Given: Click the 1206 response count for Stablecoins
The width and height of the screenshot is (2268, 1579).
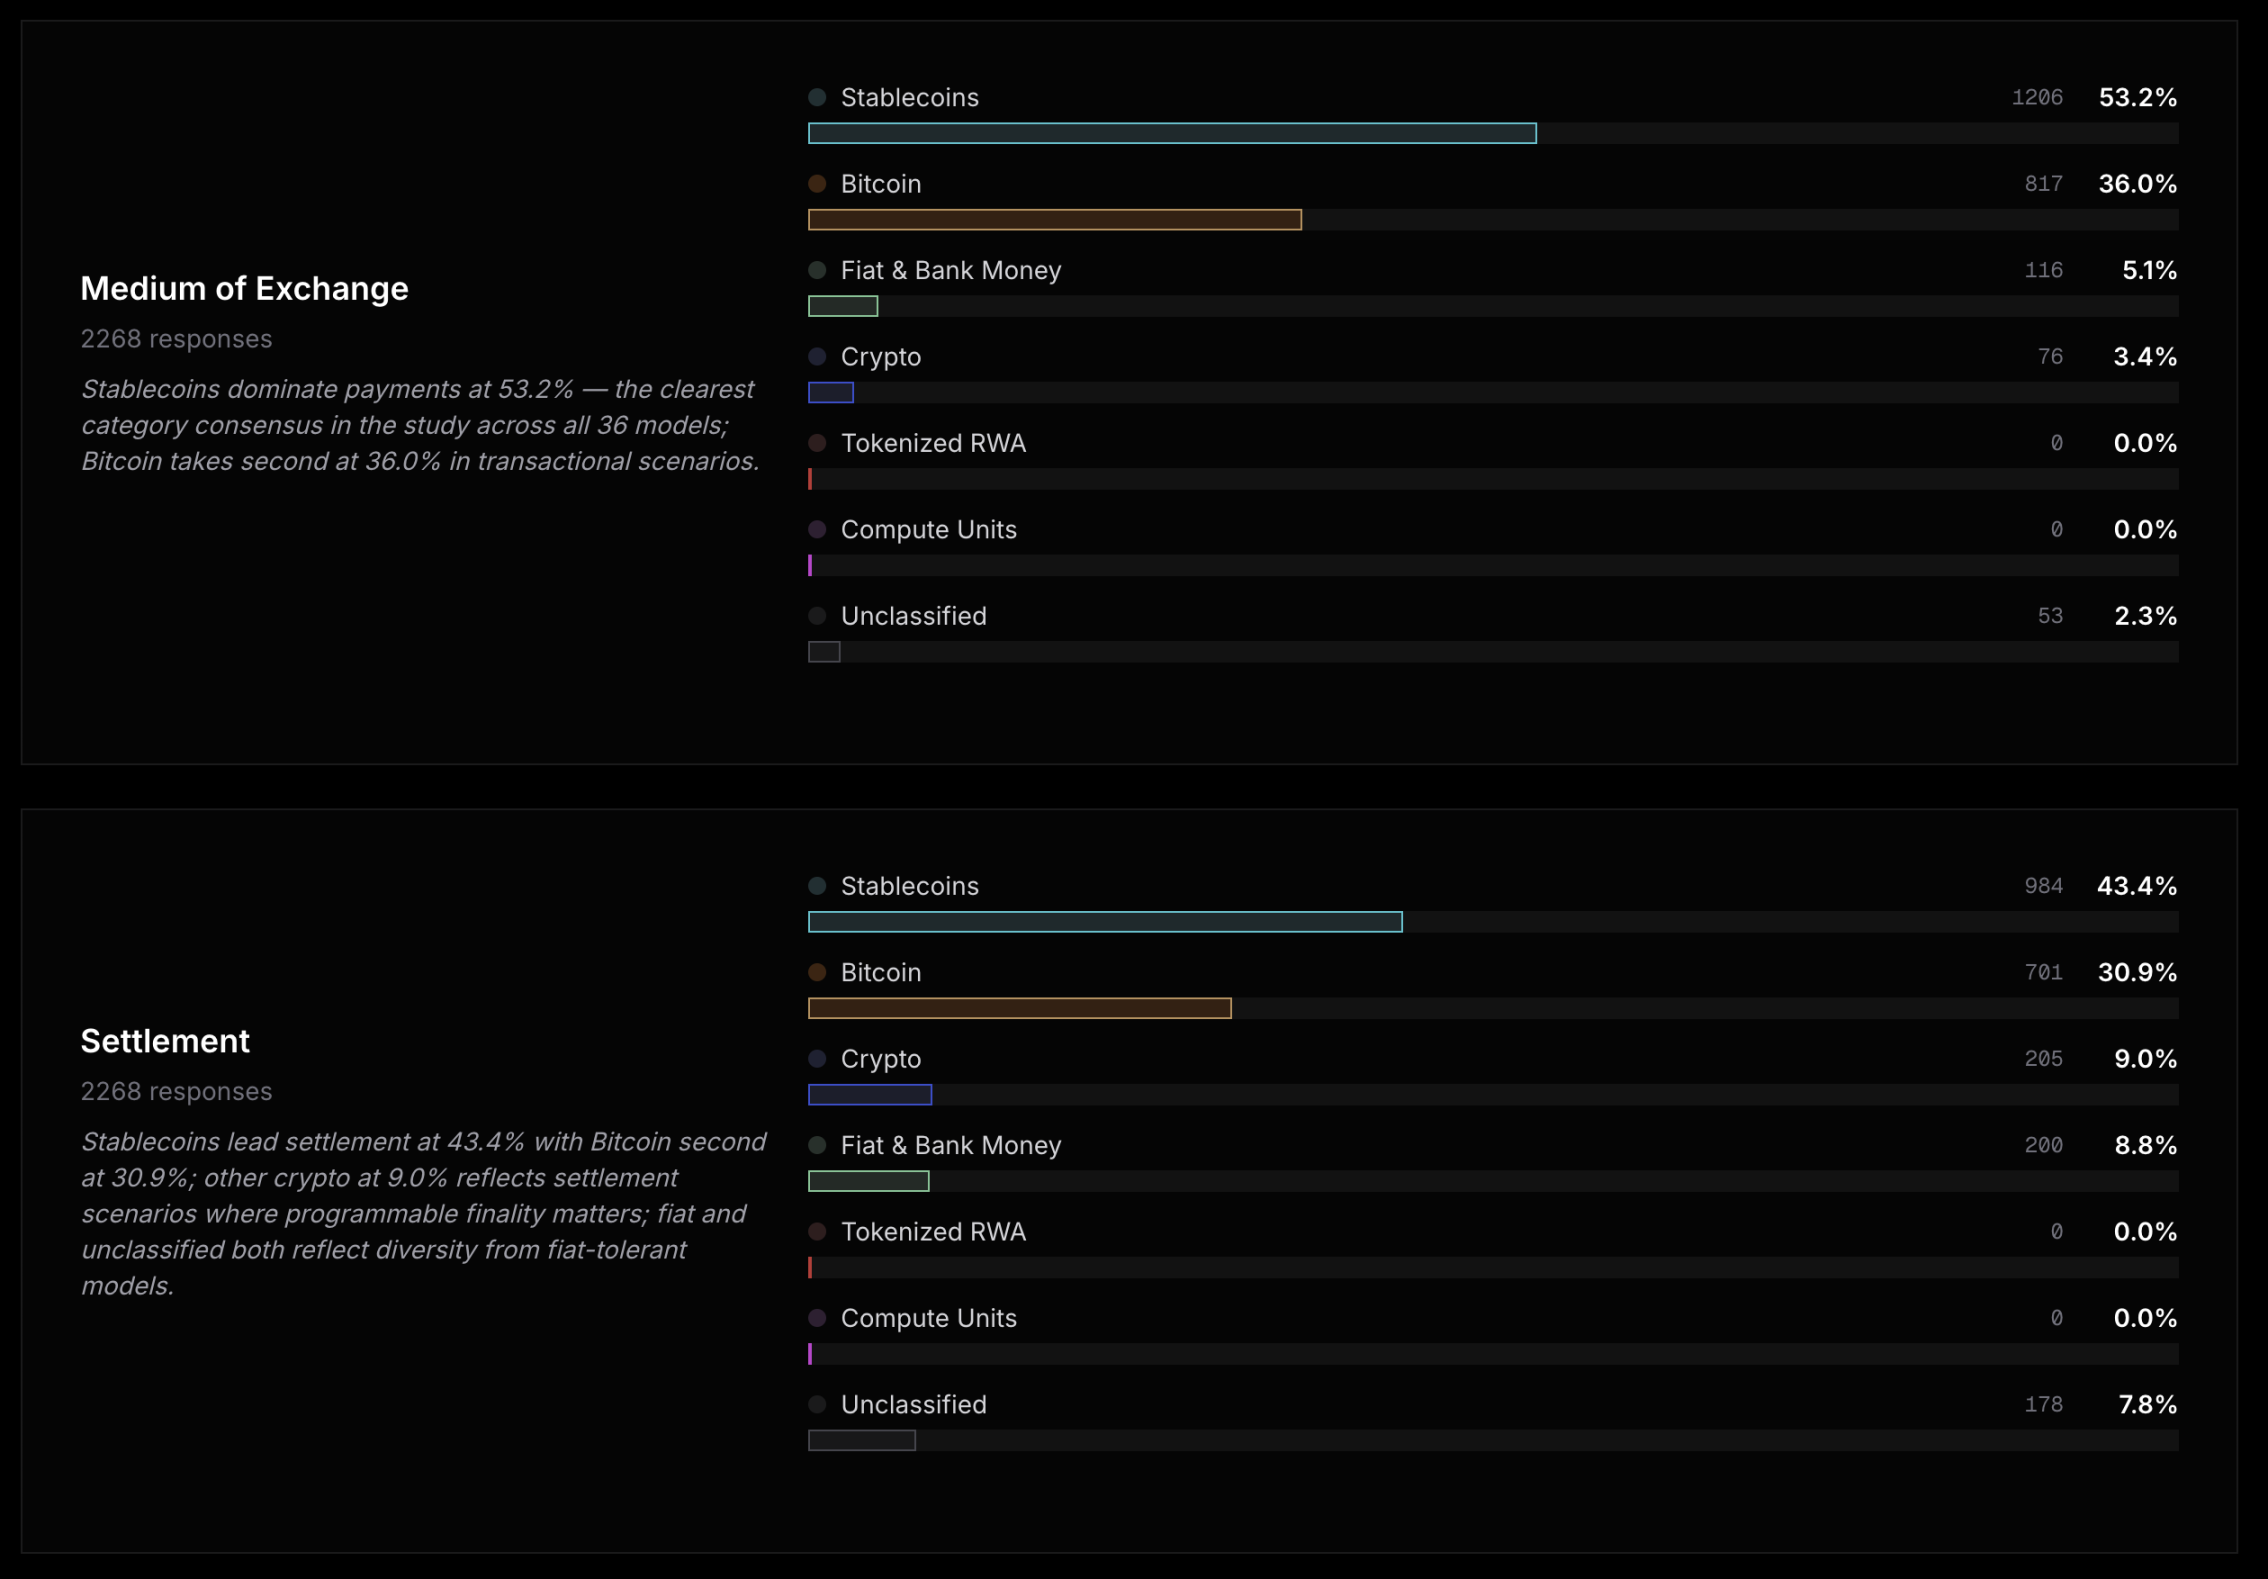Looking at the screenshot, I should coord(2036,97).
